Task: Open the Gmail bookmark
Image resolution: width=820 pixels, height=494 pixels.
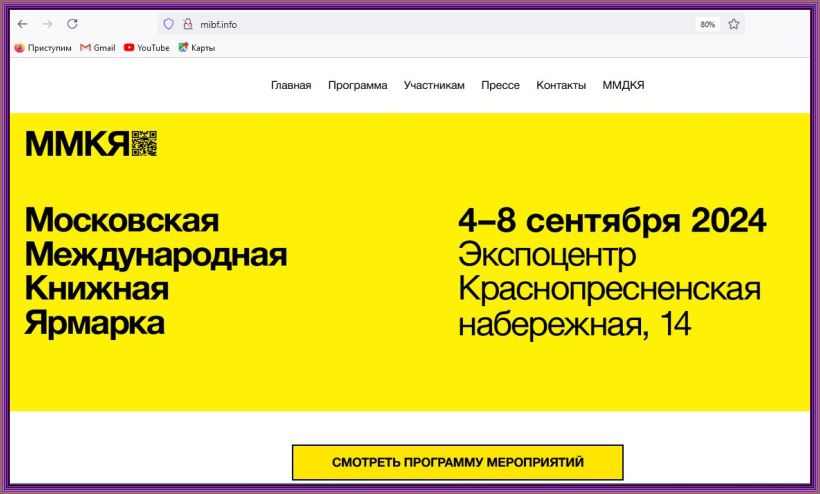Action: 98,48
